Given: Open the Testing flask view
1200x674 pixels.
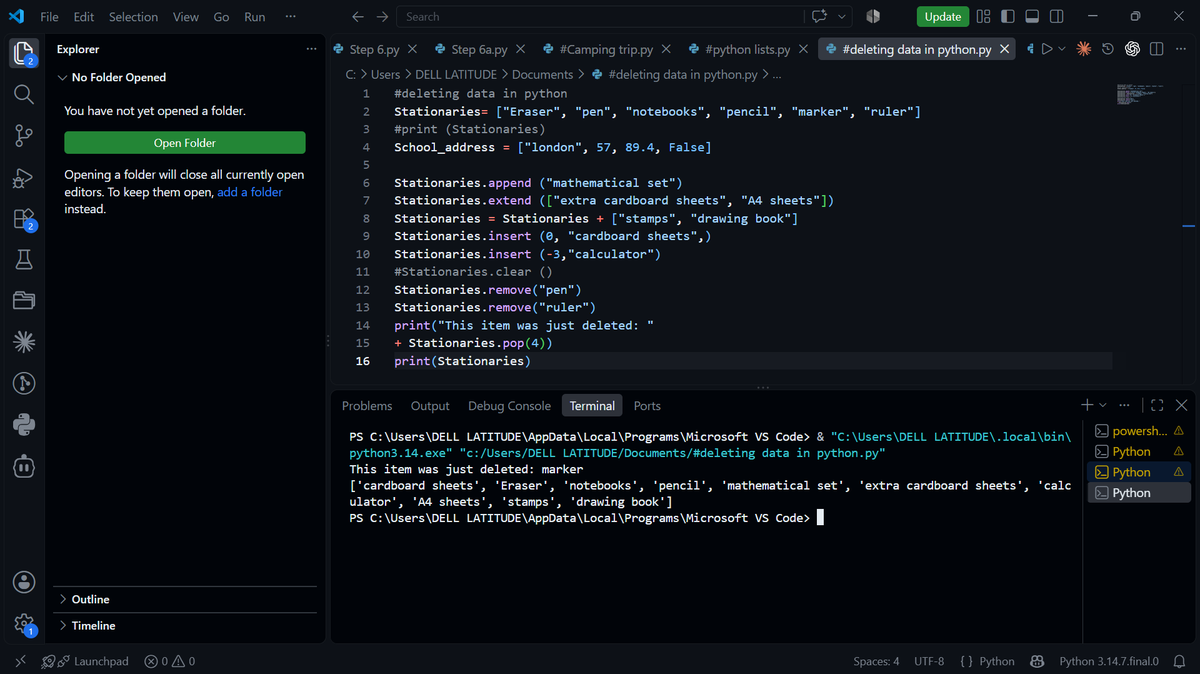Looking at the screenshot, I should pyautogui.click(x=24, y=260).
